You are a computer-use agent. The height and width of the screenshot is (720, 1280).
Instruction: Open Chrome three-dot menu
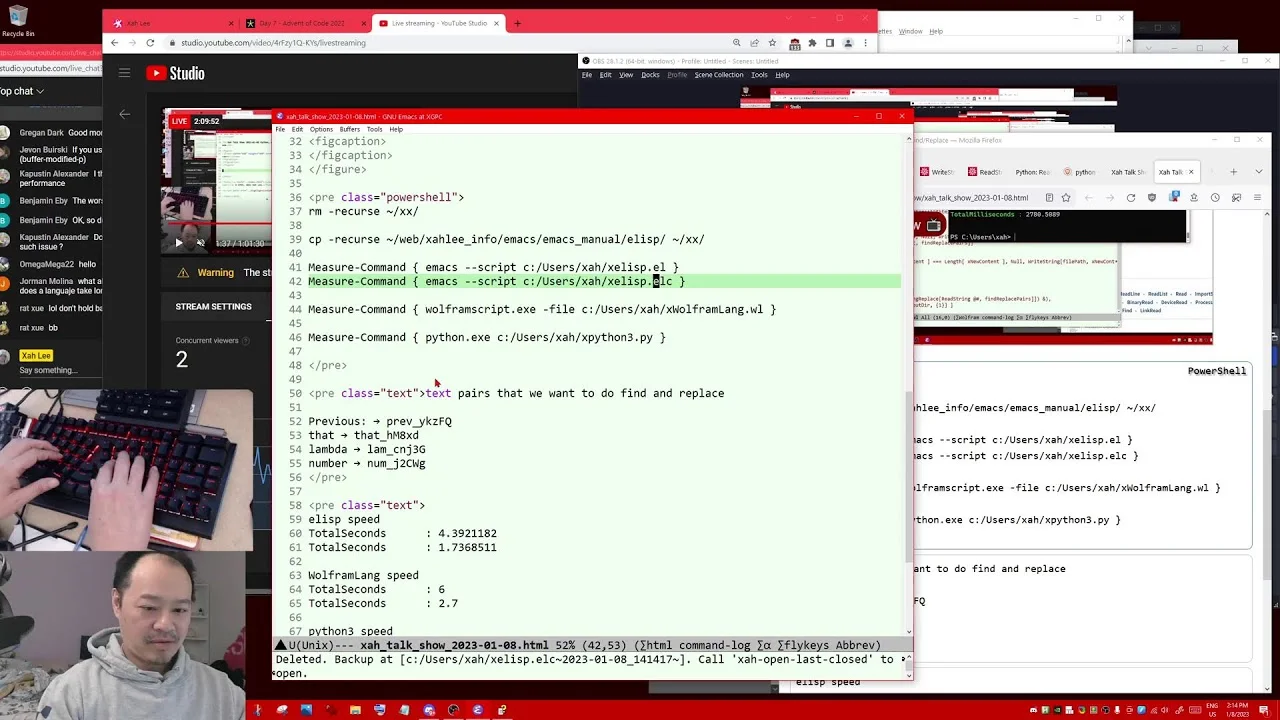865,43
